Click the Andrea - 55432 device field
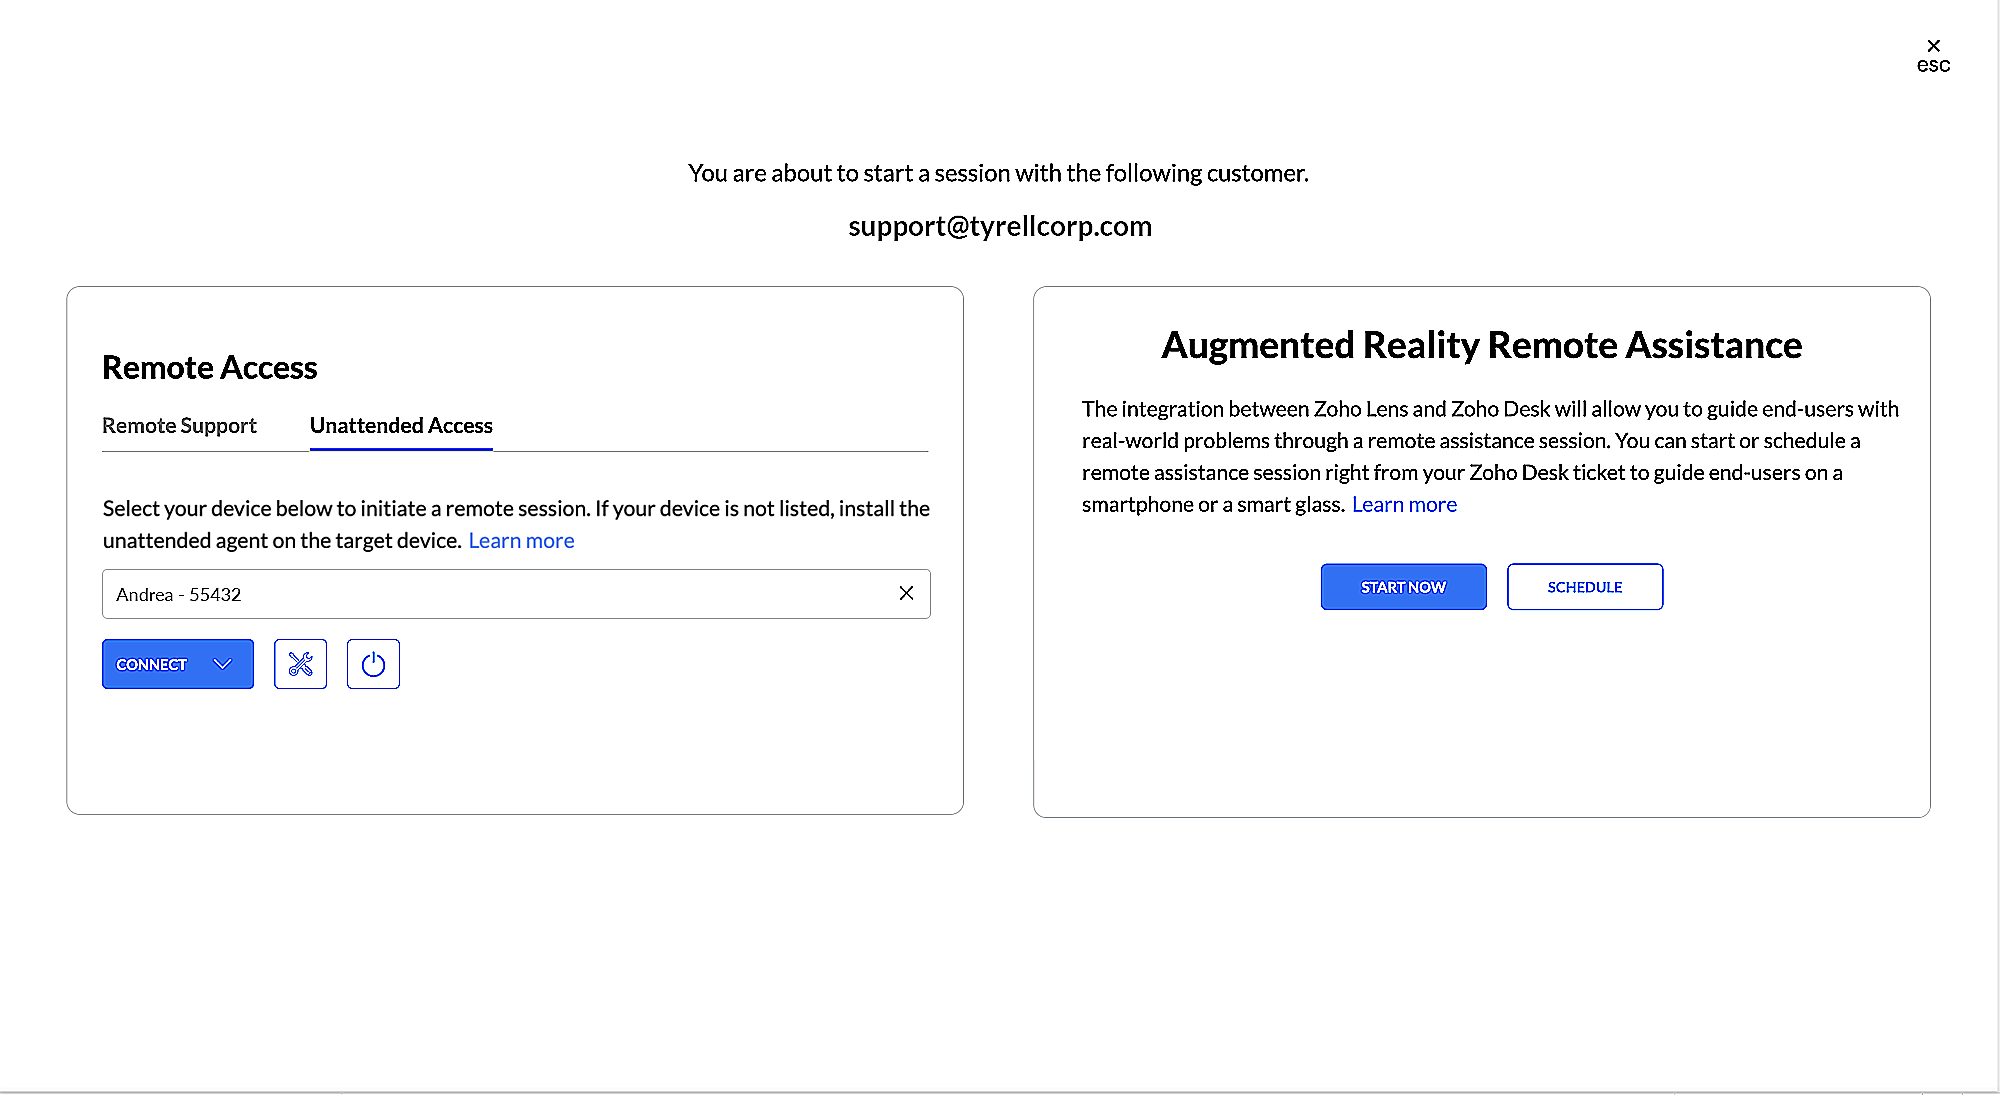Image resolution: width=2000 pixels, height=1095 pixels. (x=480, y=594)
